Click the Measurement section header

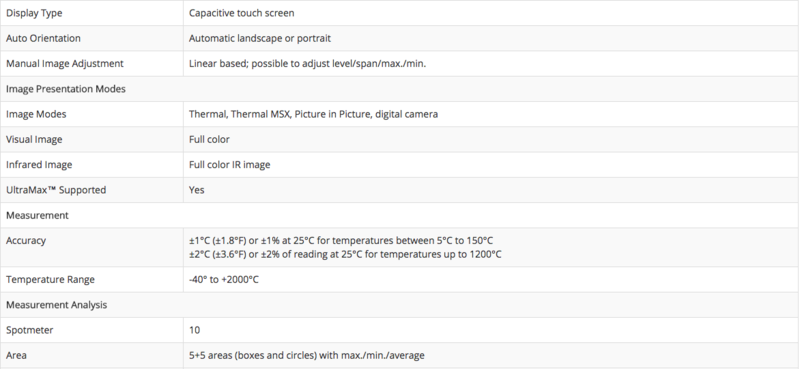(x=37, y=215)
